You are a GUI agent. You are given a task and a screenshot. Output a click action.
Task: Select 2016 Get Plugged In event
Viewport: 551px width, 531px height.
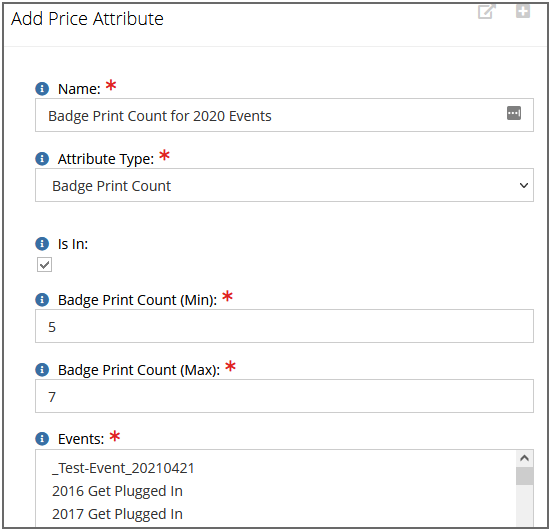[117, 491]
